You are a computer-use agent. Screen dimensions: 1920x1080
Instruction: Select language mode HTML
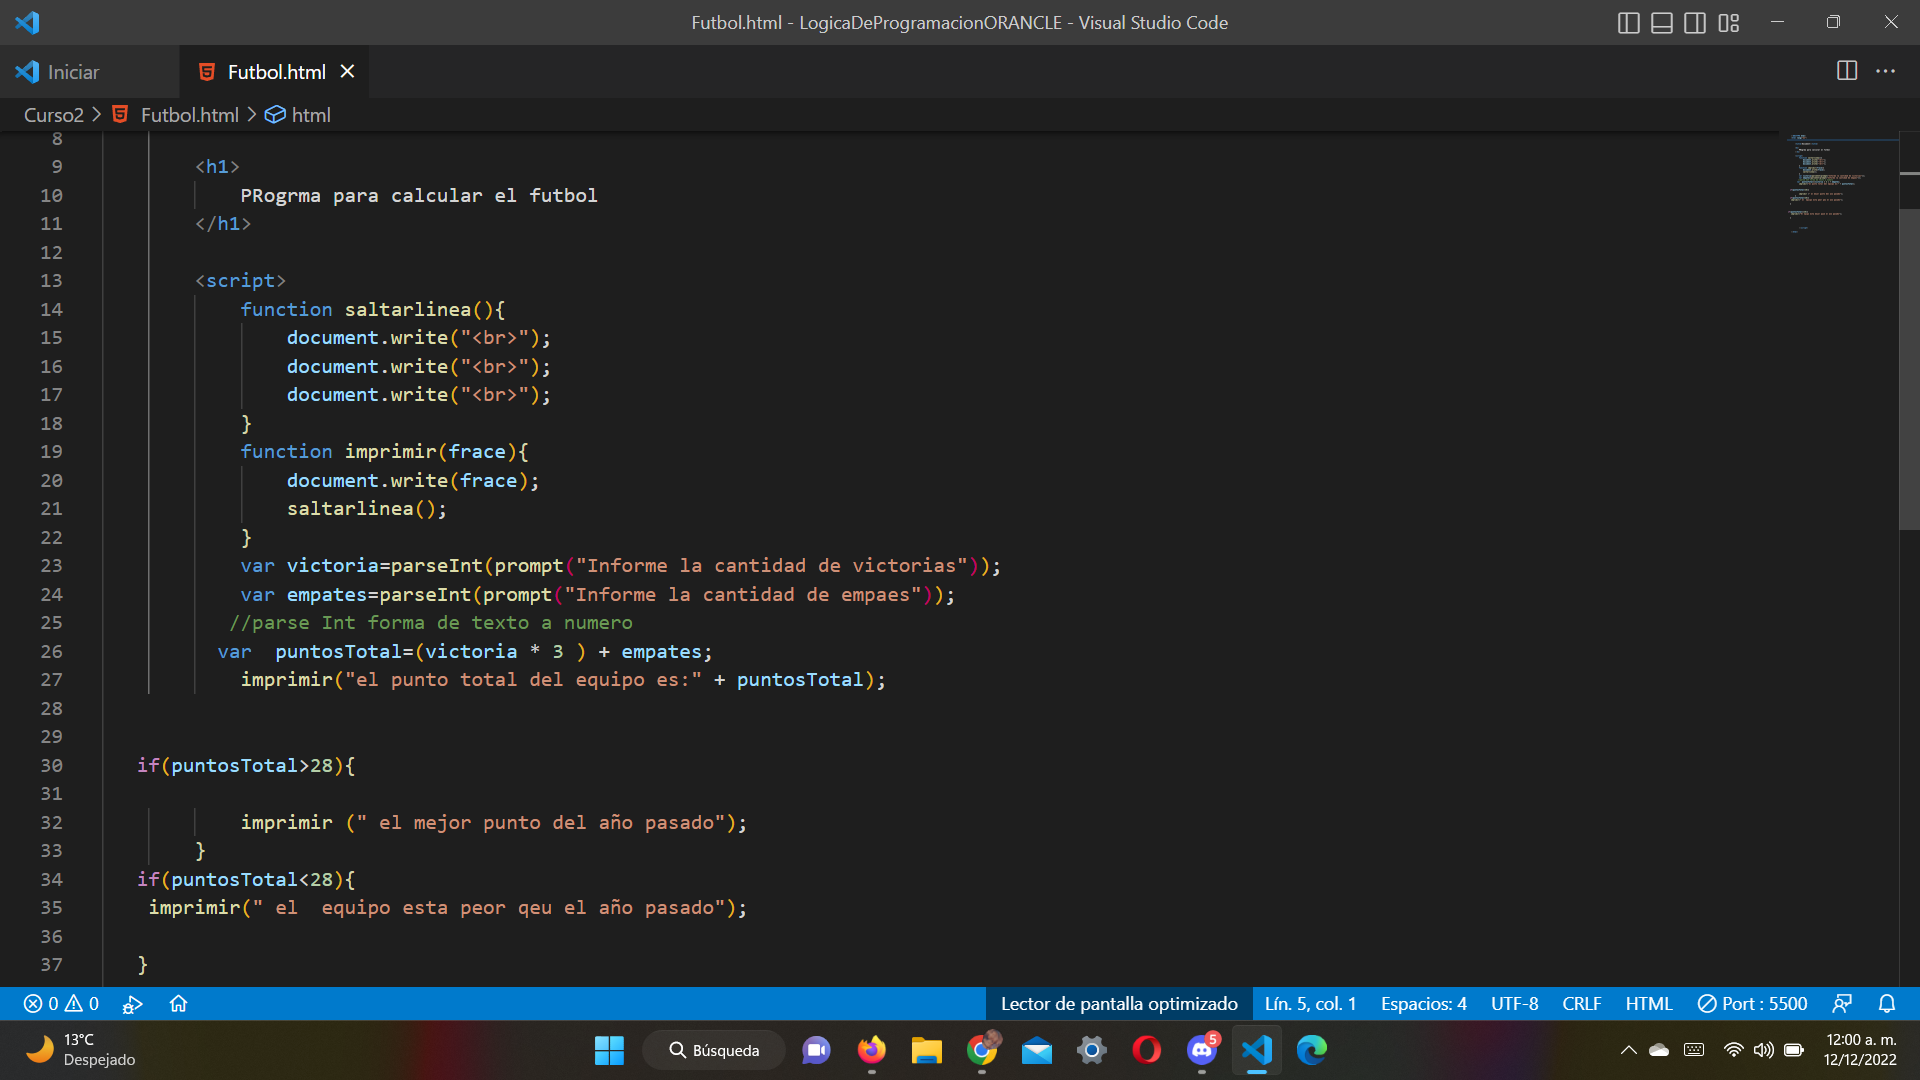[x=1648, y=1004]
